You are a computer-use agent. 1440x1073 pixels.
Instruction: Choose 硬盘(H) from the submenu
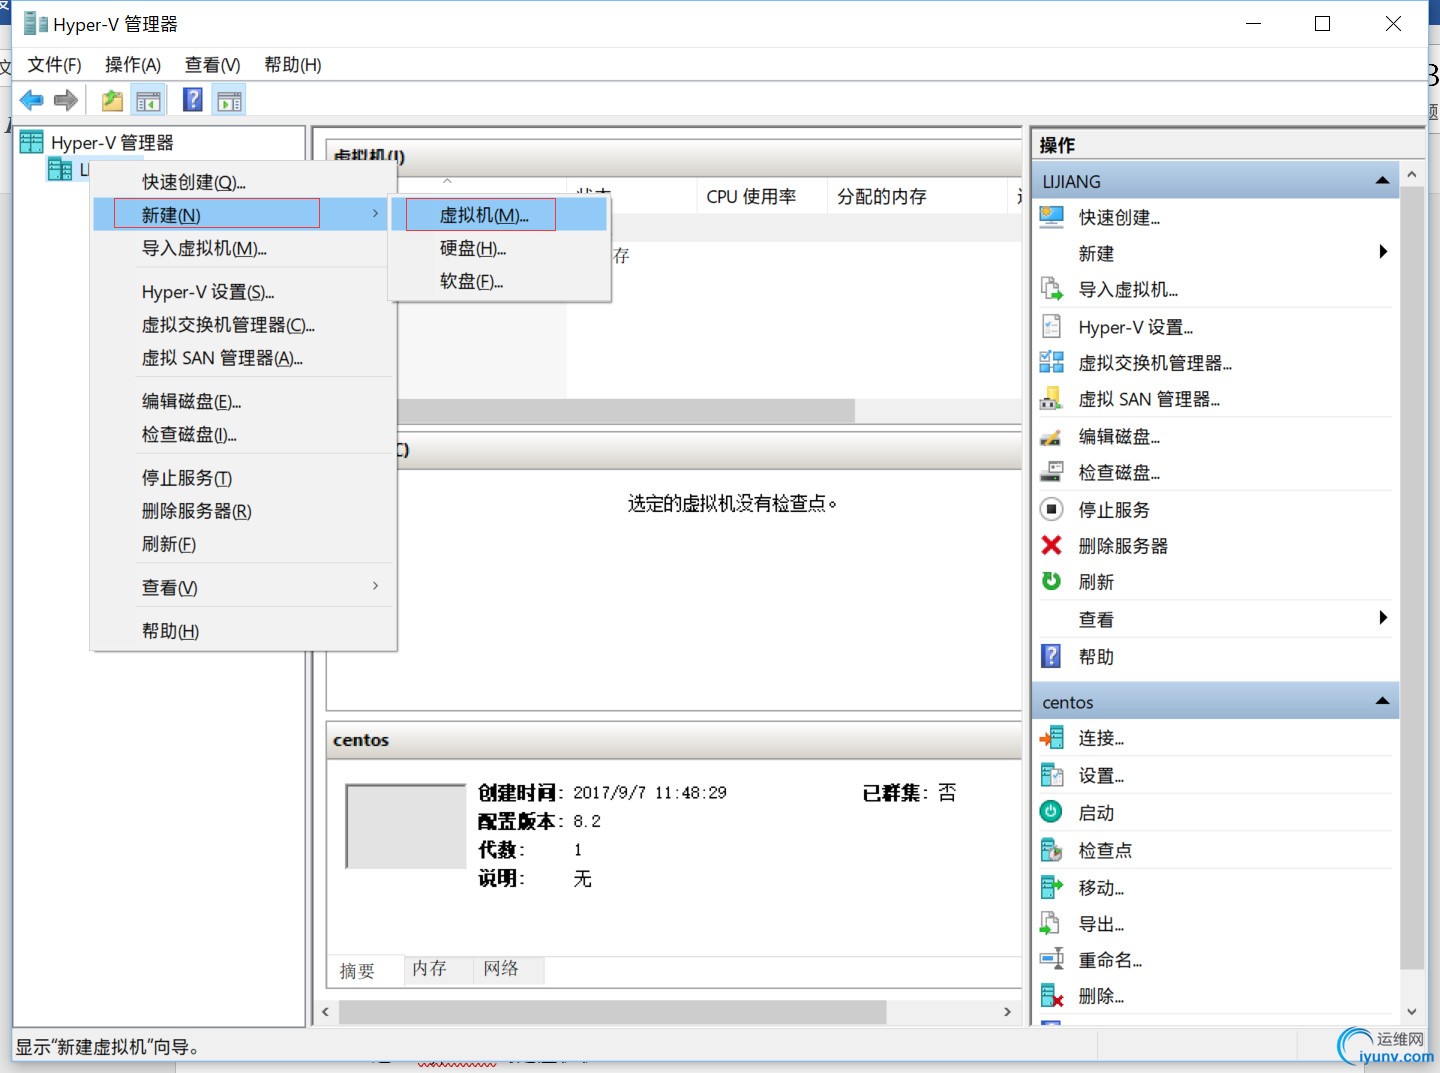[499, 248]
